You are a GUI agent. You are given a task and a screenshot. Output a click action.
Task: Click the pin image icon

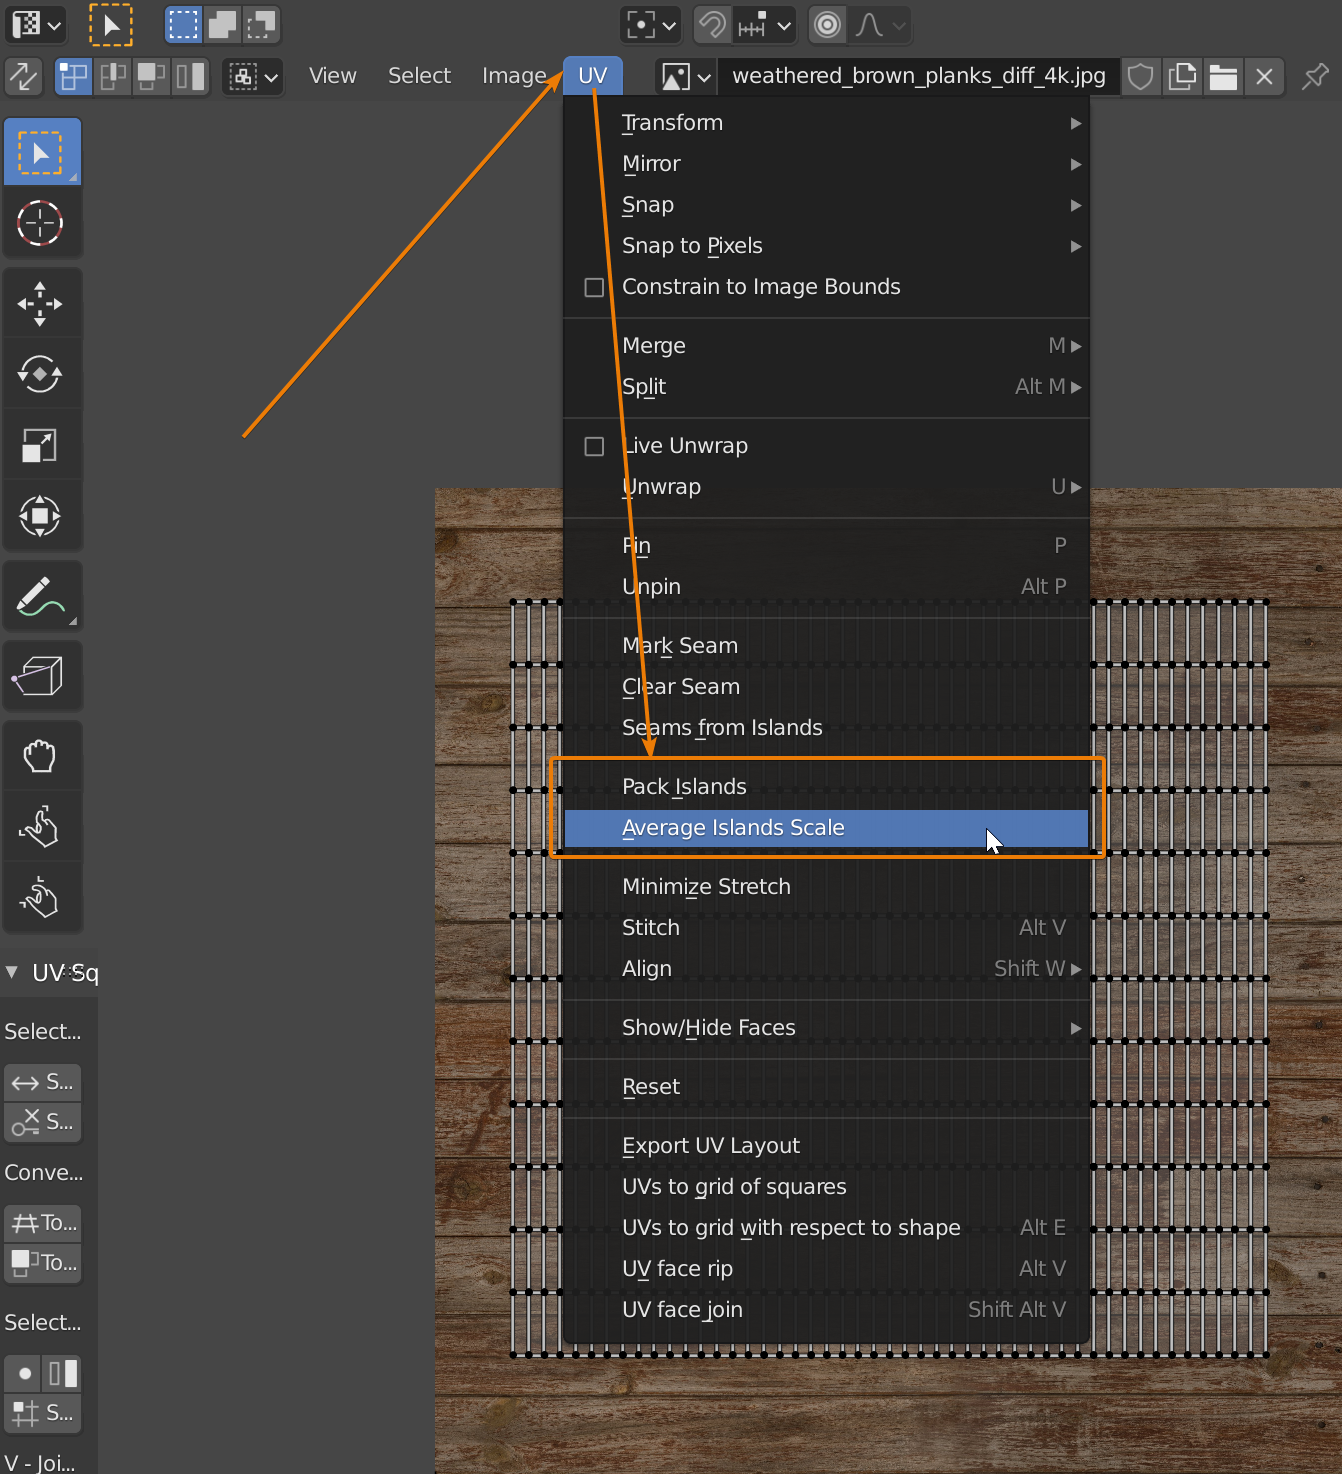pyautogui.click(x=1314, y=76)
